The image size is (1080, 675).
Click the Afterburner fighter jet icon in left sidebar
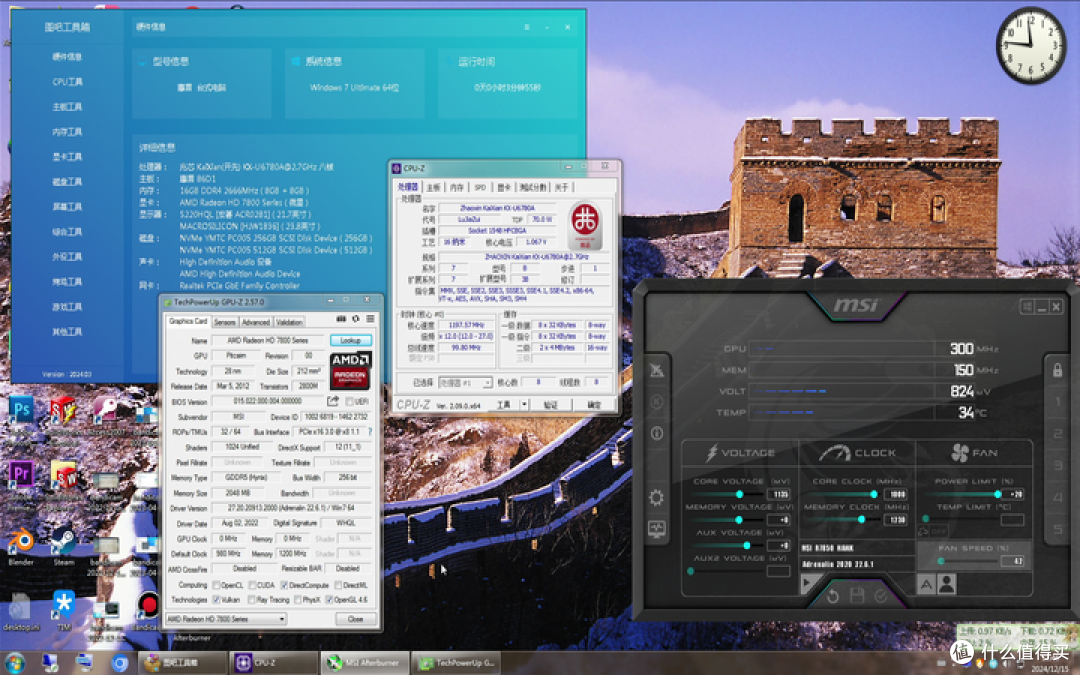(656, 371)
